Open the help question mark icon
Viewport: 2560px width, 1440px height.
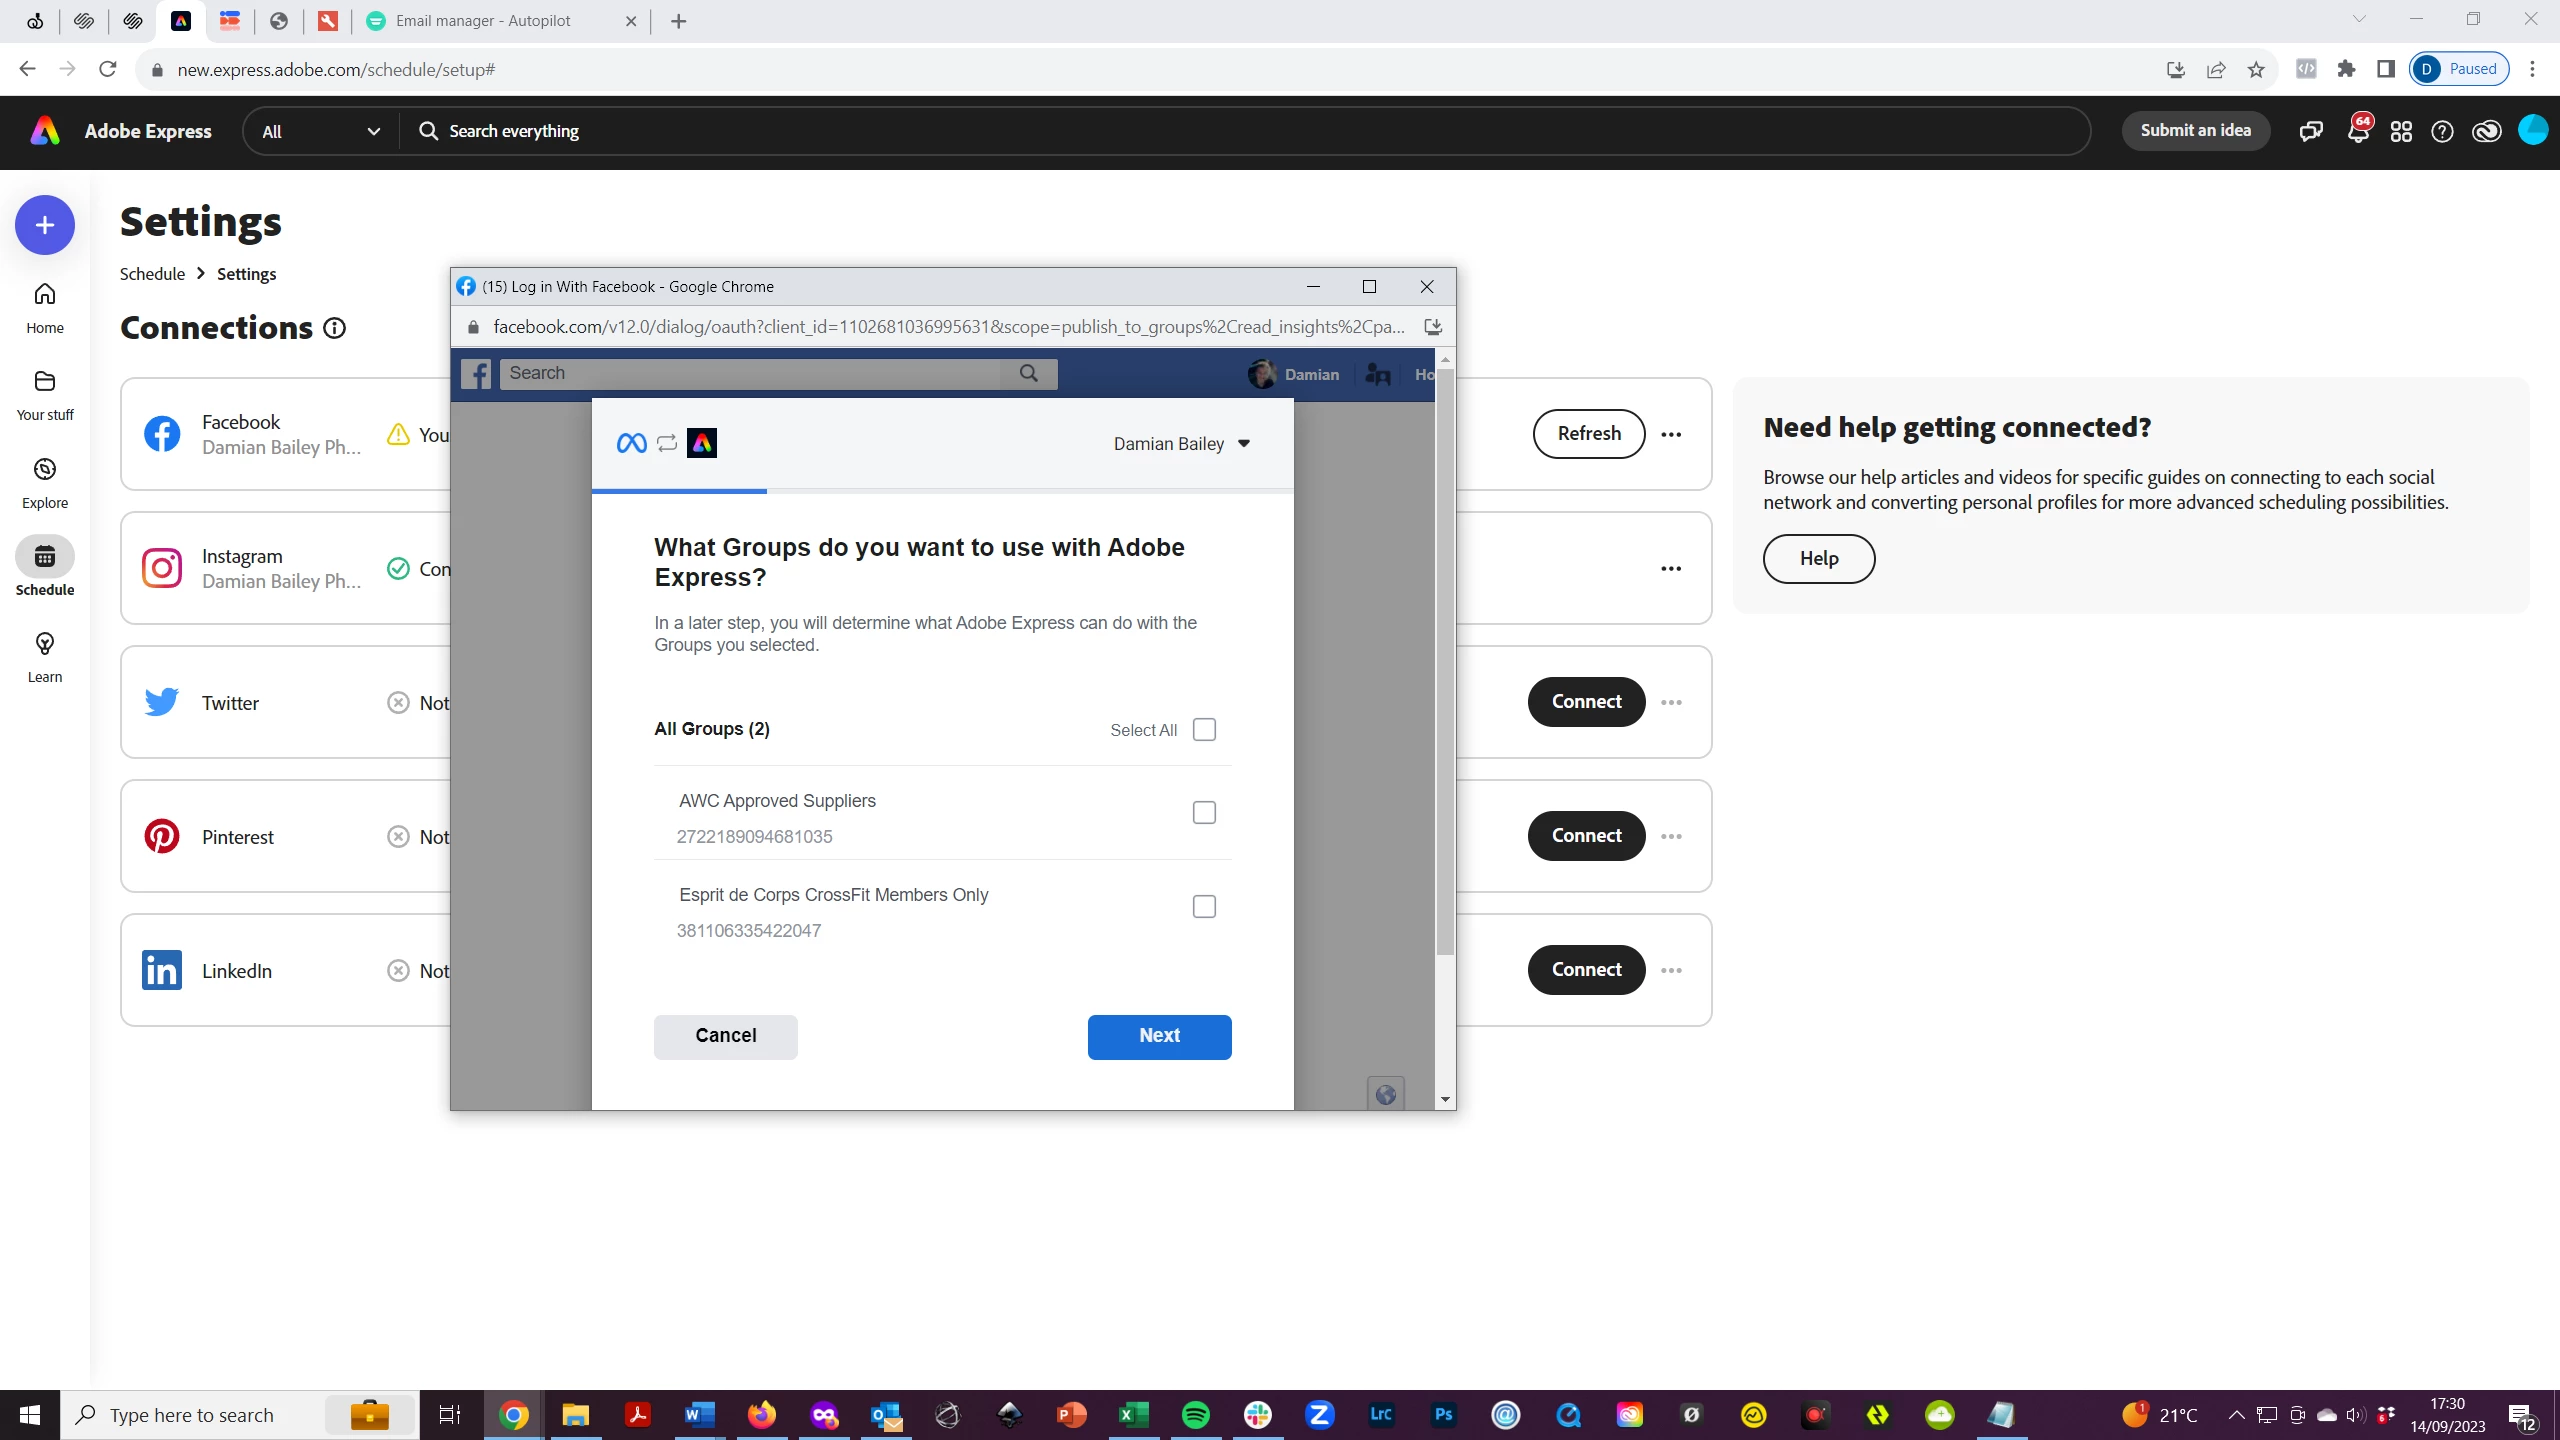coord(2442,131)
